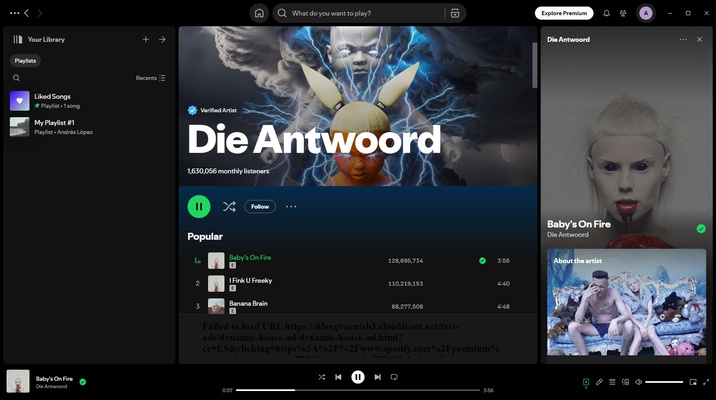The image size is (716, 400).
Task: Click the I Fink U Freeky cover thumbnail
Action: coord(216,284)
